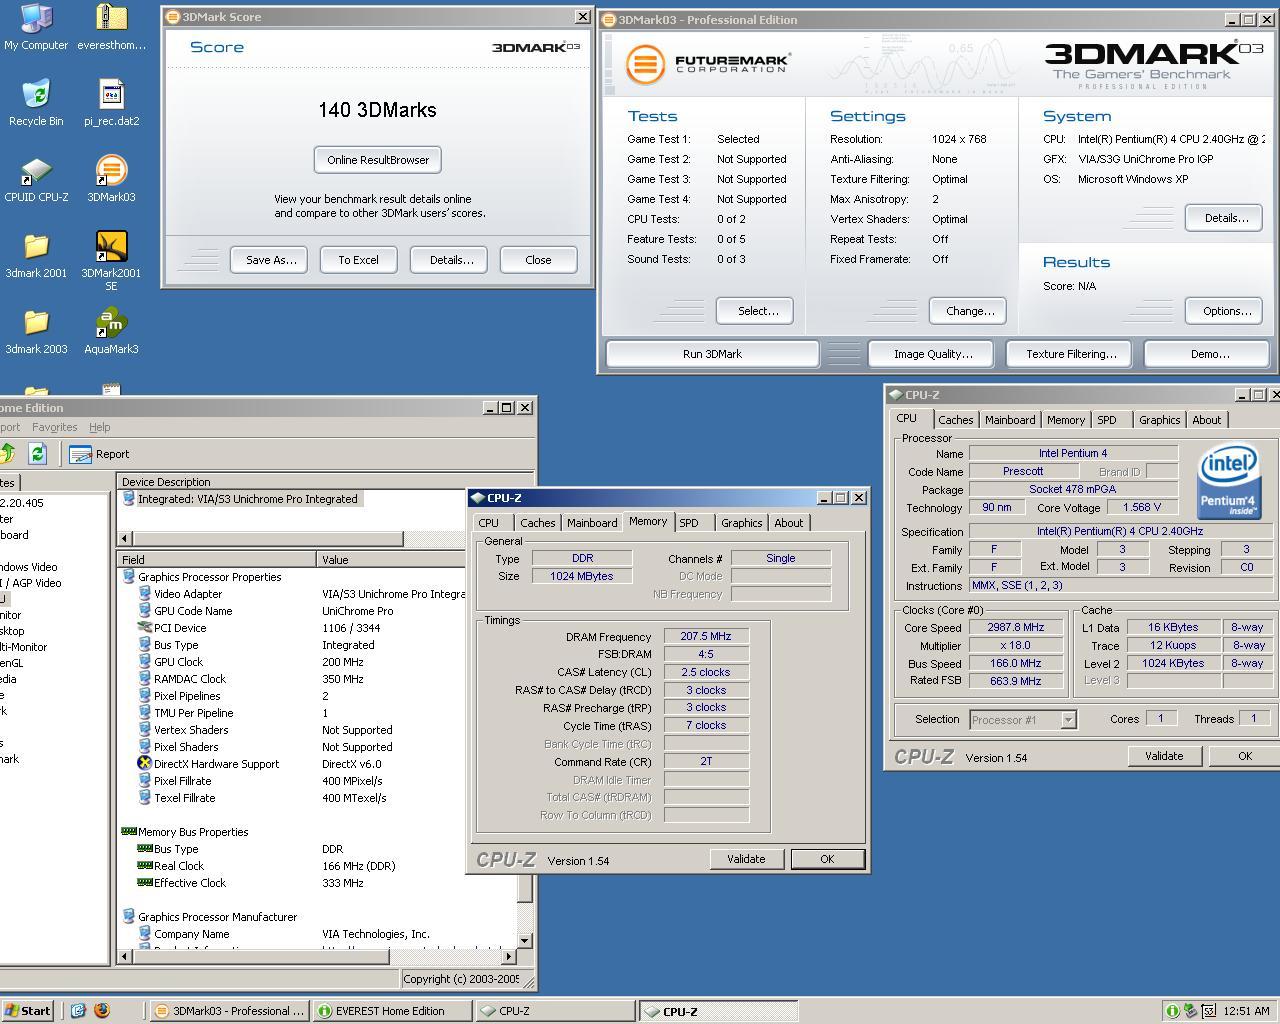Open the Favorites menu in EVEREST

54,427
